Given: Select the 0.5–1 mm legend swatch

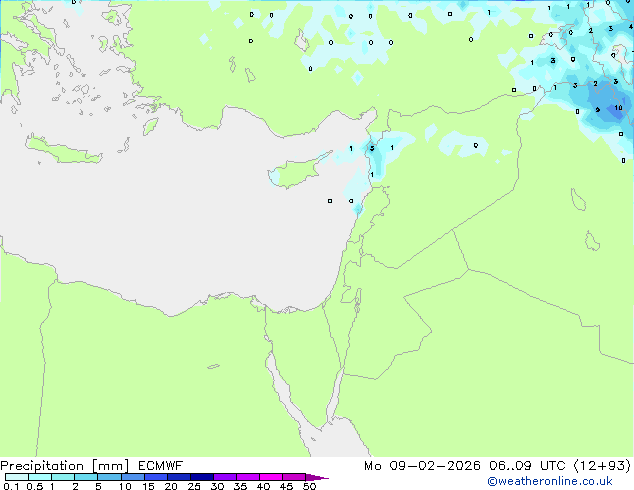Looking at the screenshot, I should coord(40,477).
